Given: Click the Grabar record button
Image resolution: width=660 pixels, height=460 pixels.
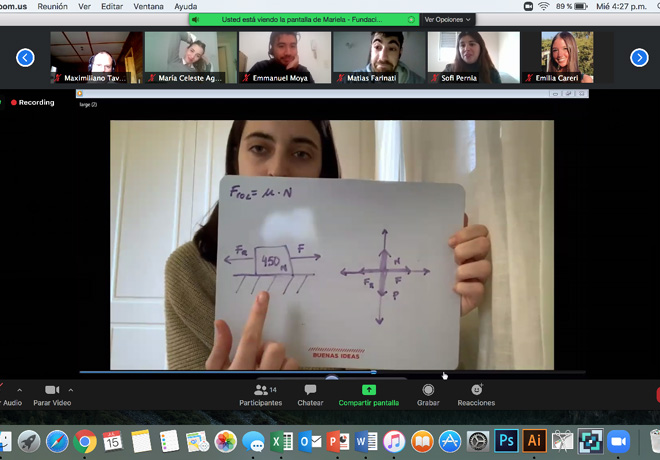Looking at the screenshot, I should pyautogui.click(x=428, y=392).
